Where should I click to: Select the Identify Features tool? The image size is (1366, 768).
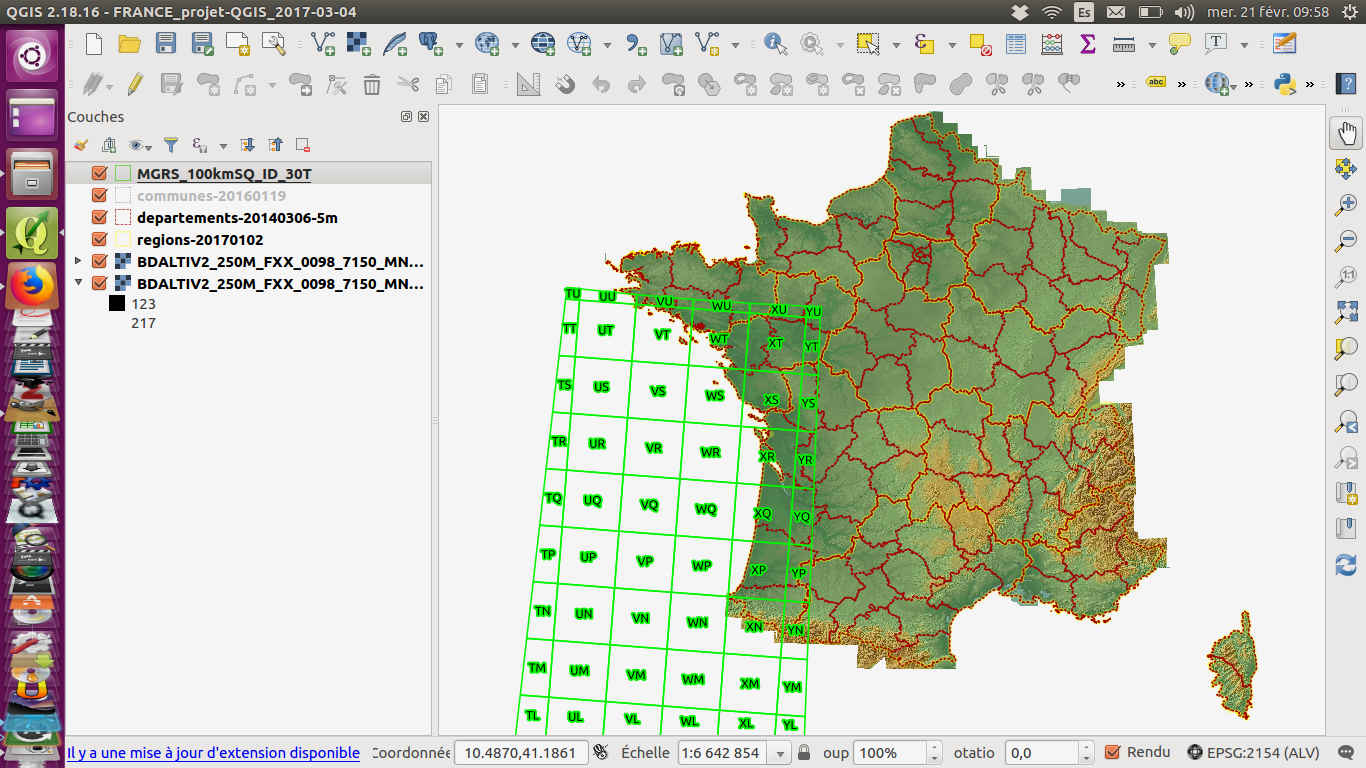tap(775, 43)
